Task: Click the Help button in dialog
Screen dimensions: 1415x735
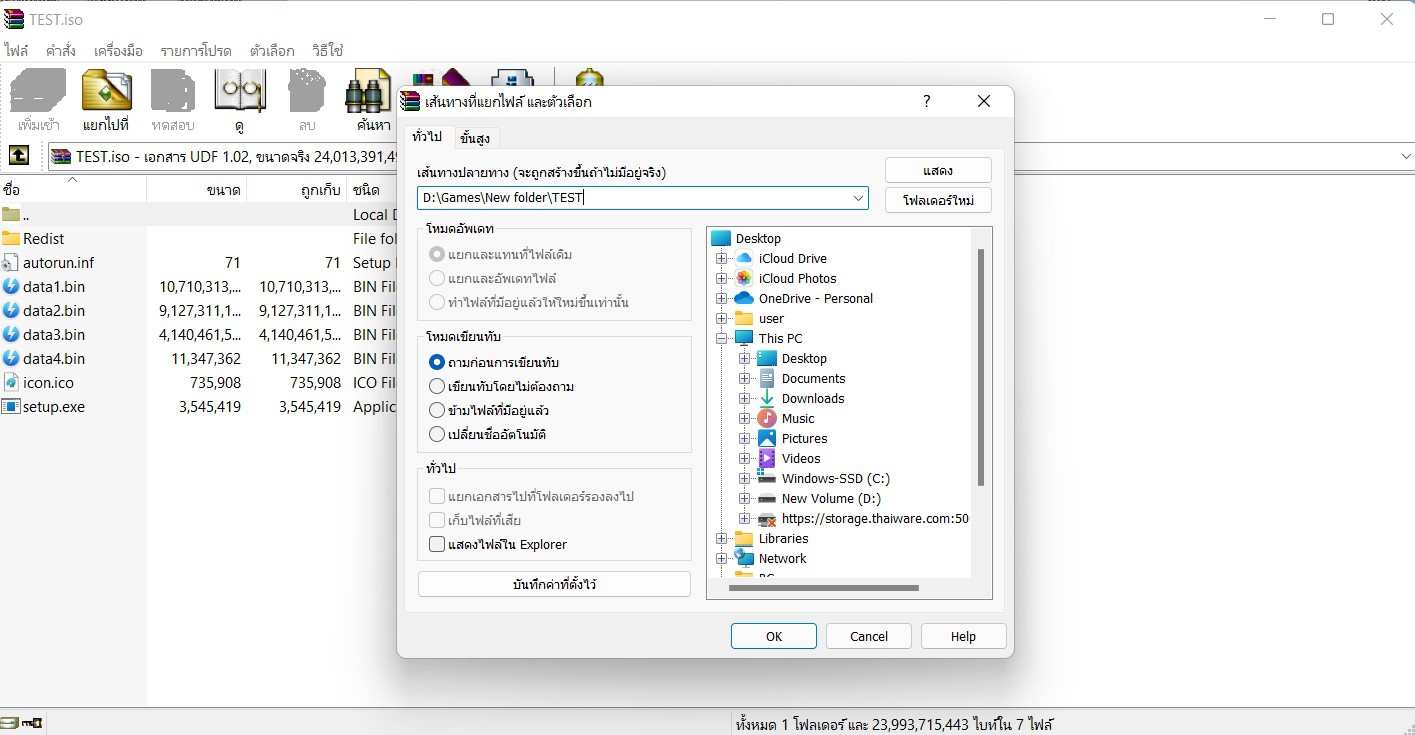Action: pyautogui.click(x=963, y=636)
